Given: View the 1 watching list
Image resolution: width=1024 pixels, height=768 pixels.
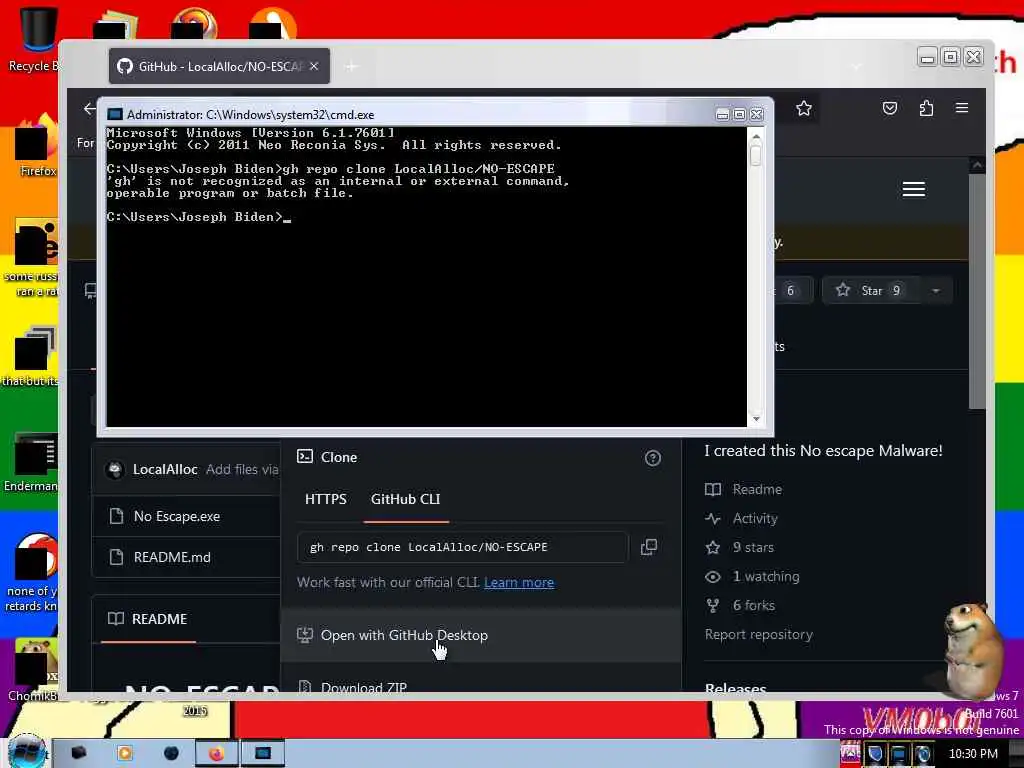Looking at the screenshot, I should pyautogui.click(x=766, y=577).
